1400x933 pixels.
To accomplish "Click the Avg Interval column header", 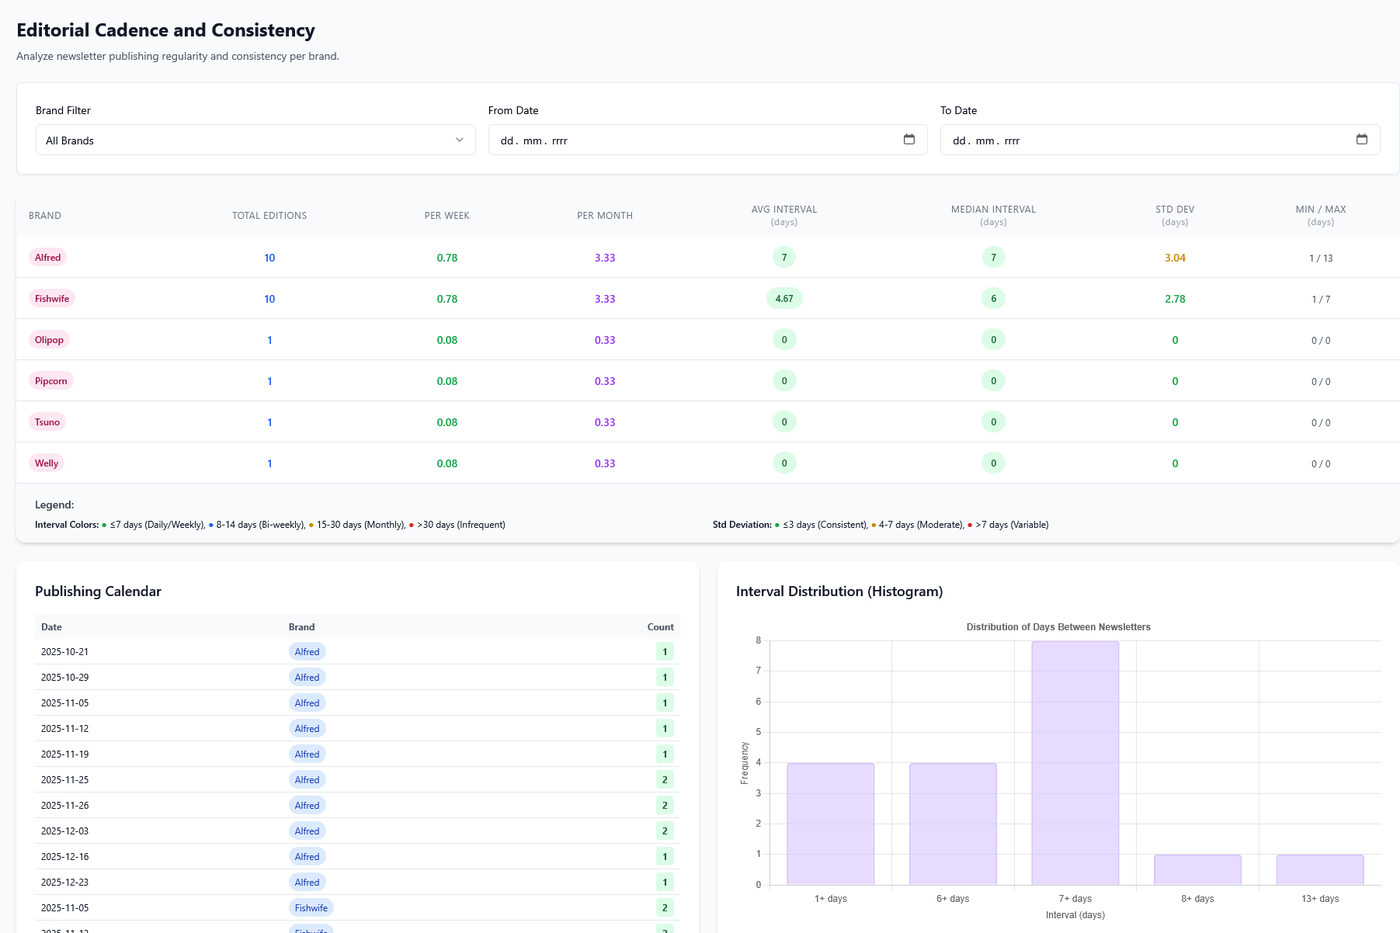I will (784, 215).
